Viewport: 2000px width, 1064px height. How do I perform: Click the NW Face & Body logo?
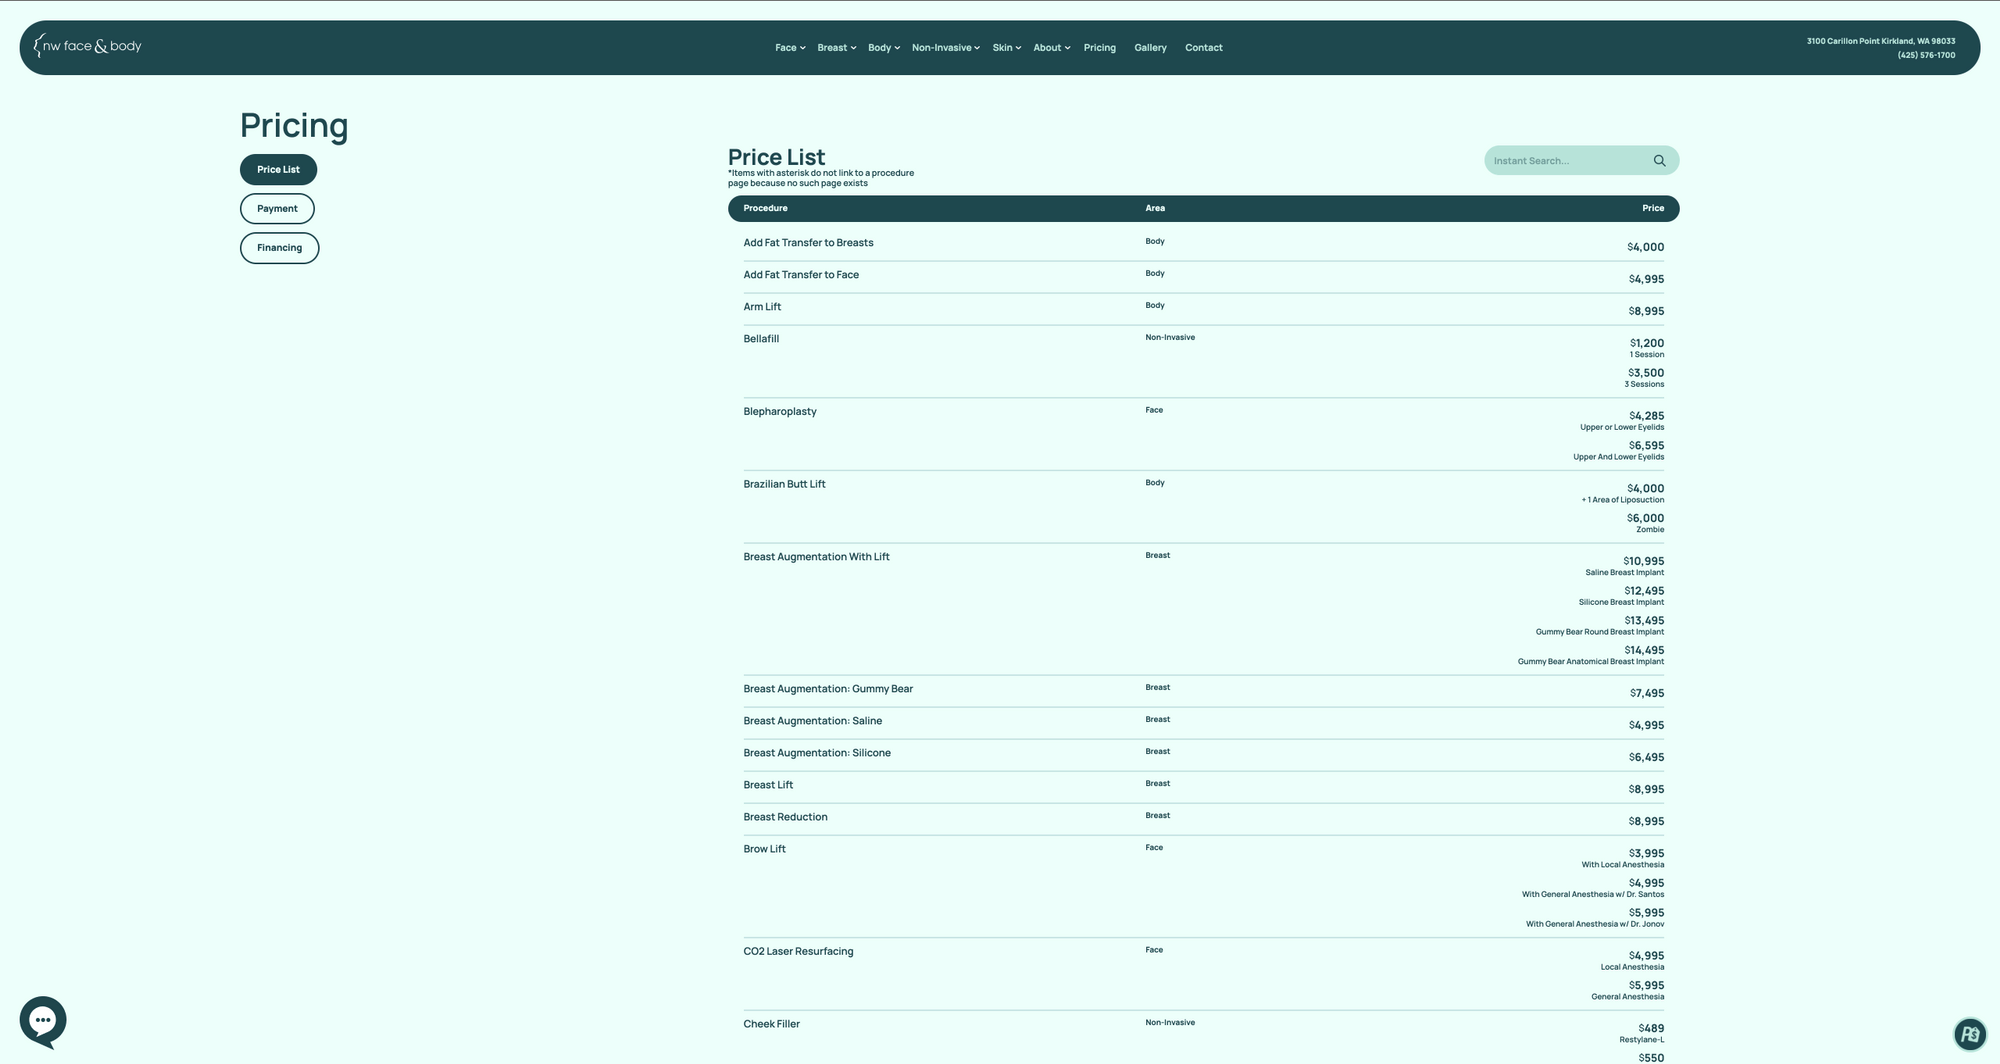point(88,46)
